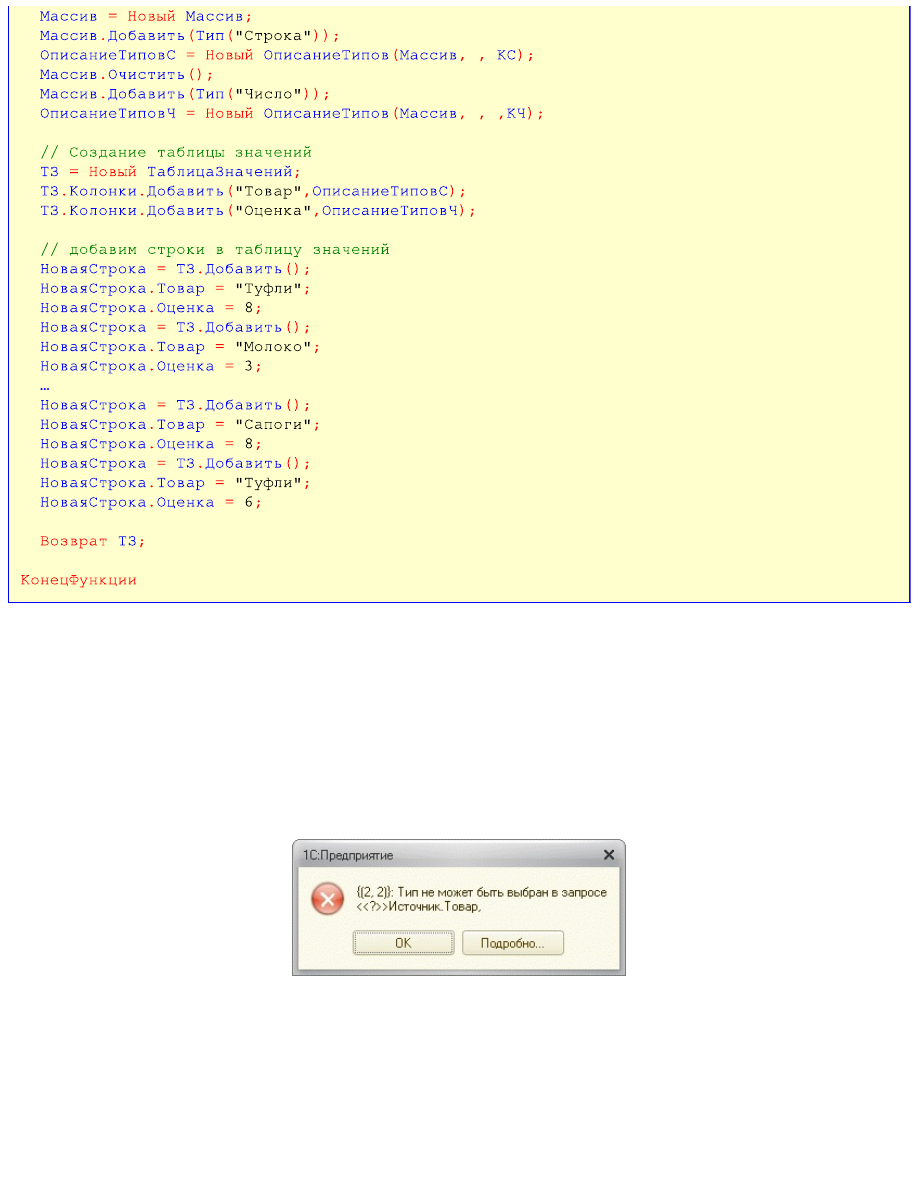Close the 1С:Предприятие dialog with the X
This screenshot has width=918, height=1188.
tap(609, 855)
